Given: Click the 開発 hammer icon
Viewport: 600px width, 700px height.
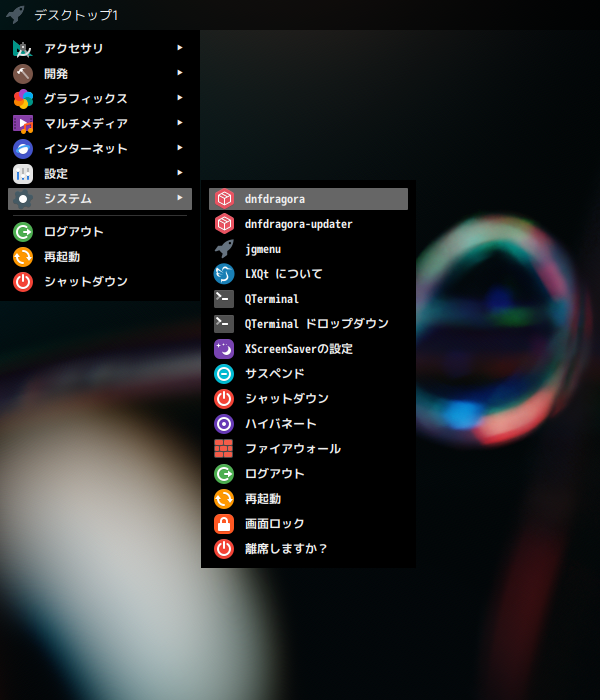Looking at the screenshot, I should (x=23, y=74).
